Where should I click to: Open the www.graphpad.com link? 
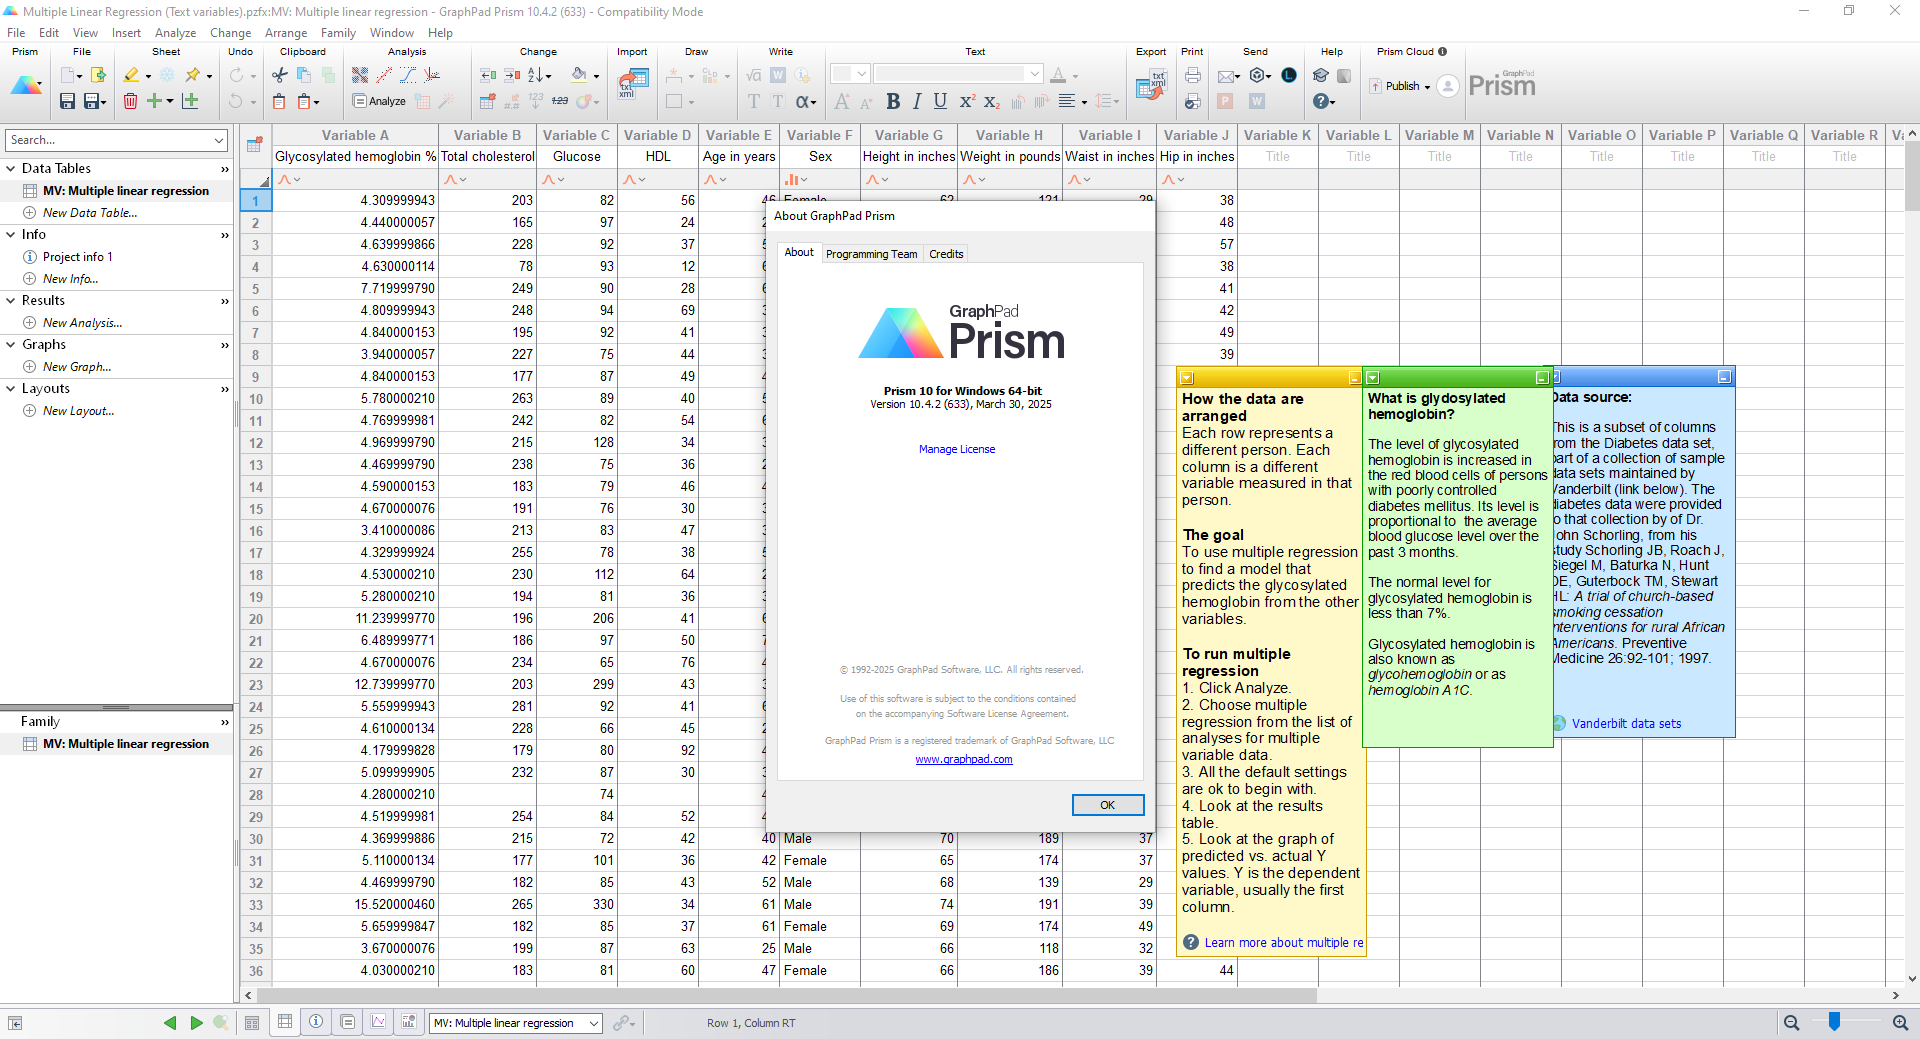click(x=964, y=759)
